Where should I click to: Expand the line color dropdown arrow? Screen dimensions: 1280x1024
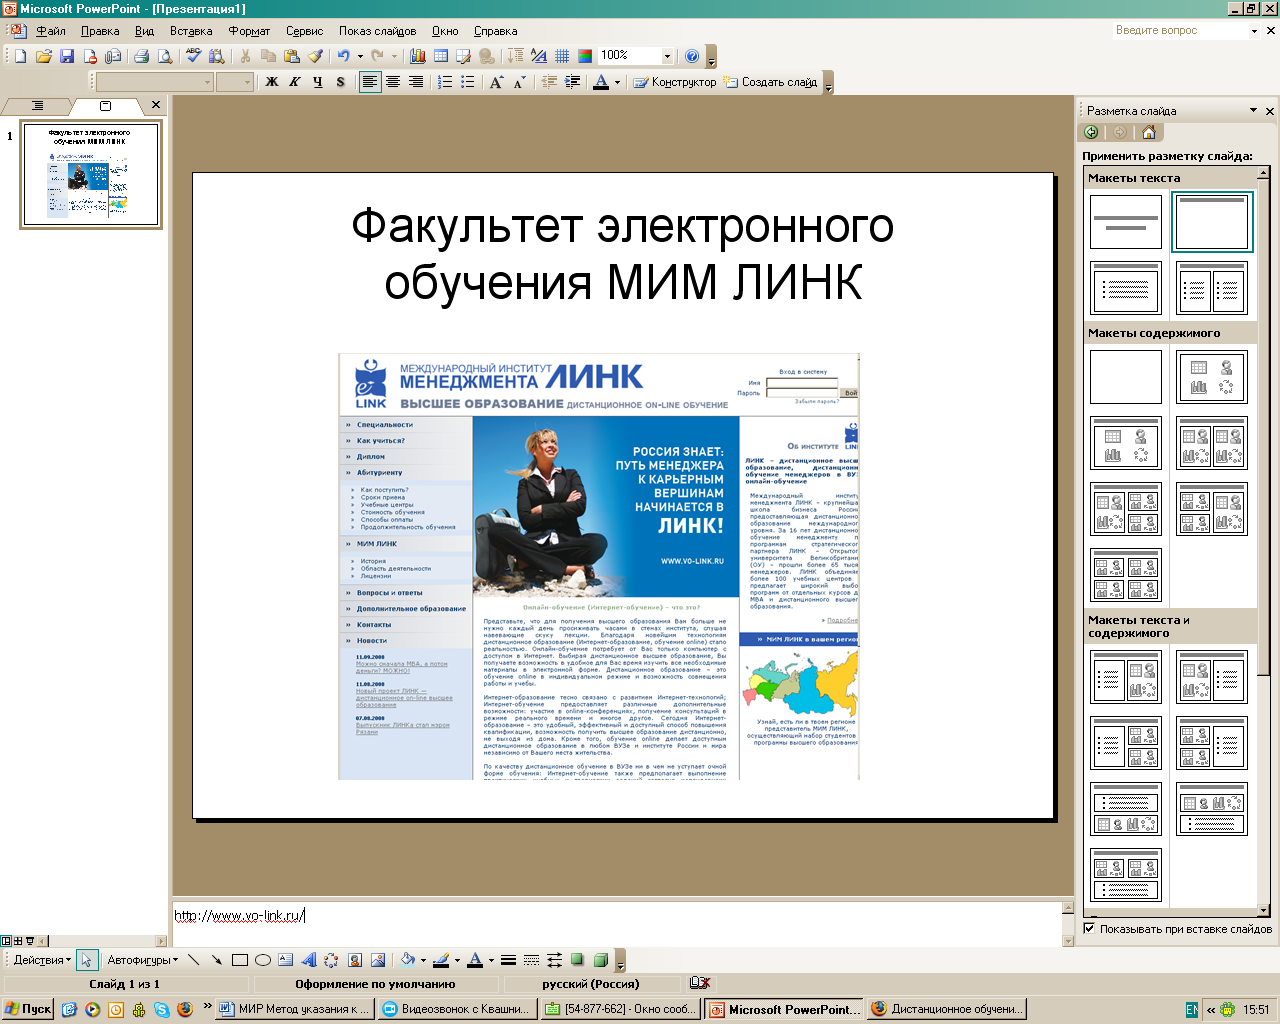(457, 960)
